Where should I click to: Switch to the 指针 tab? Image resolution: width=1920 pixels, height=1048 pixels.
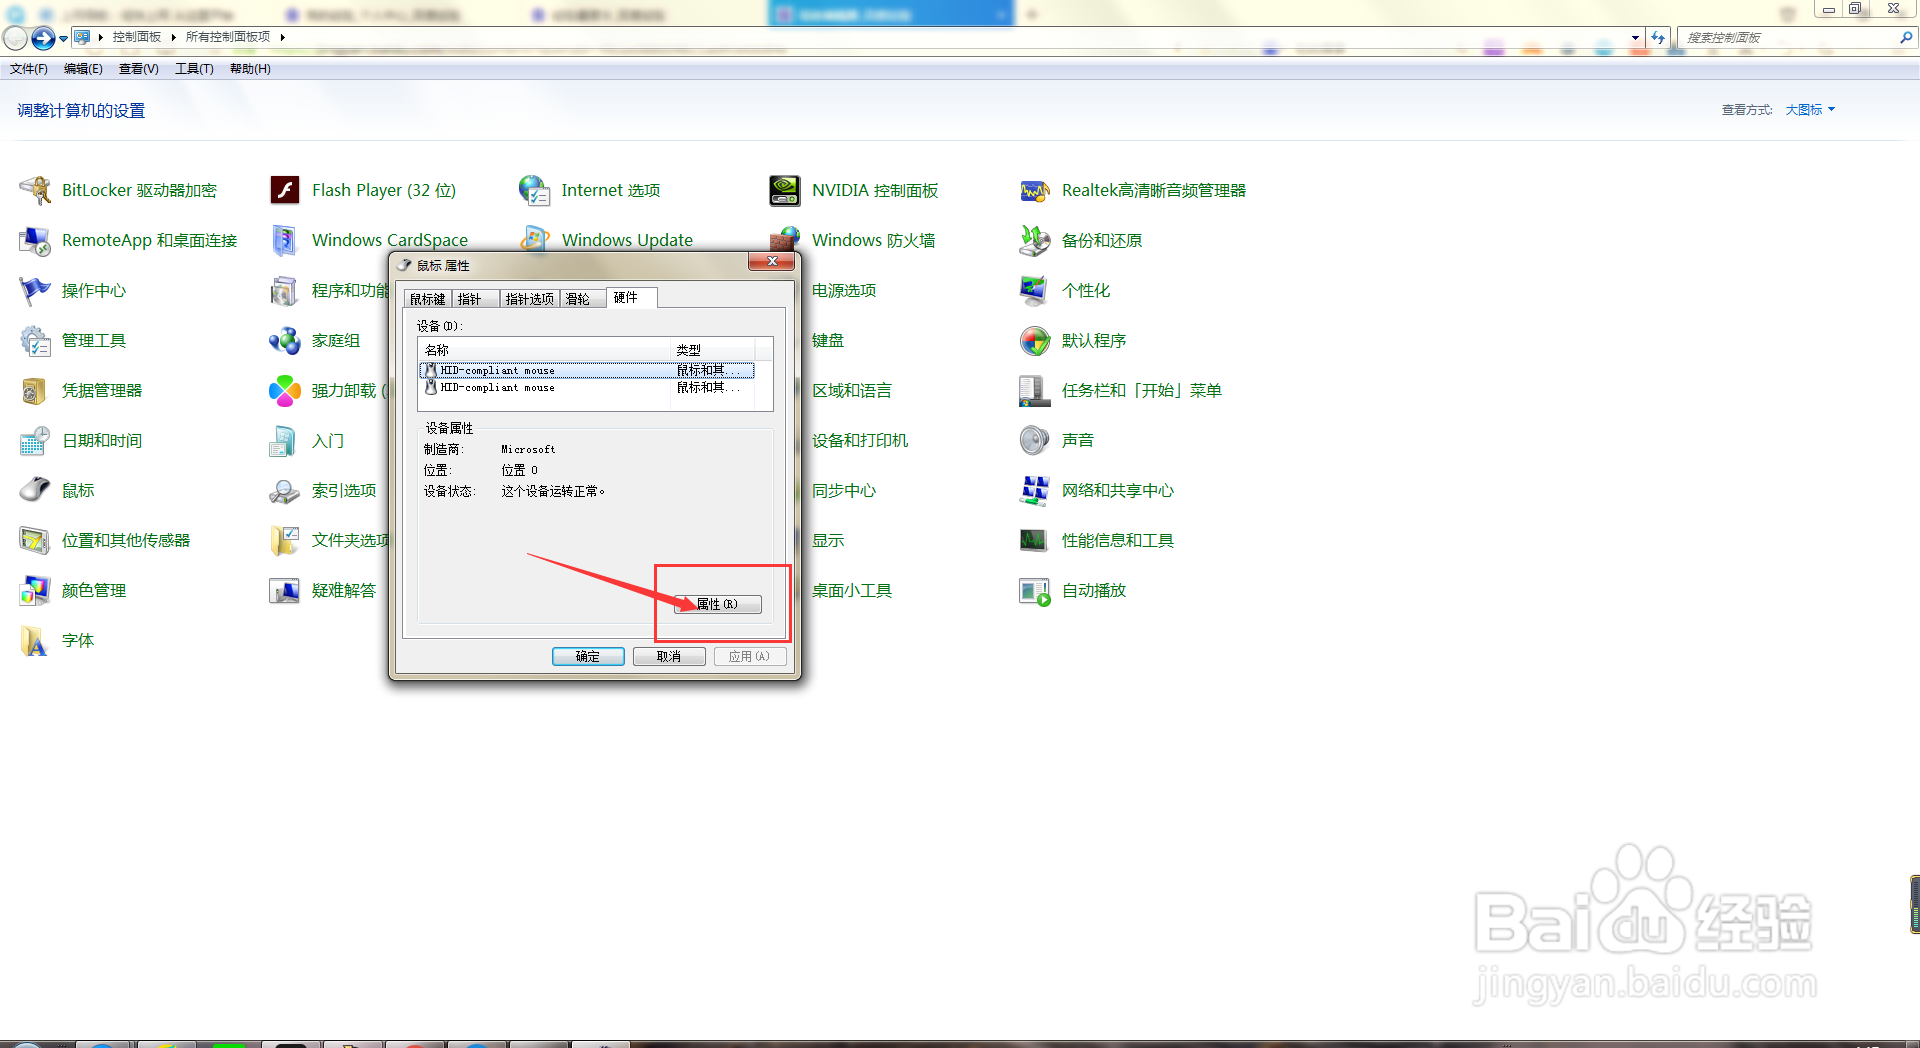point(476,299)
